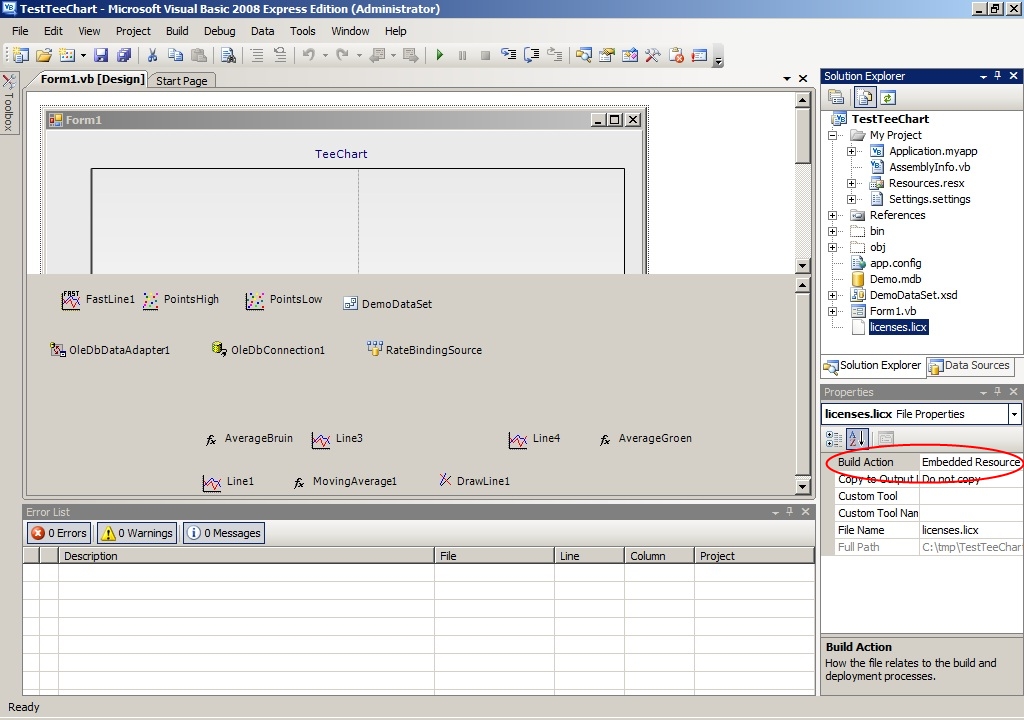The width and height of the screenshot is (1024, 720).
Task: Click the Undo arrow icon
Action: [309, 56]
